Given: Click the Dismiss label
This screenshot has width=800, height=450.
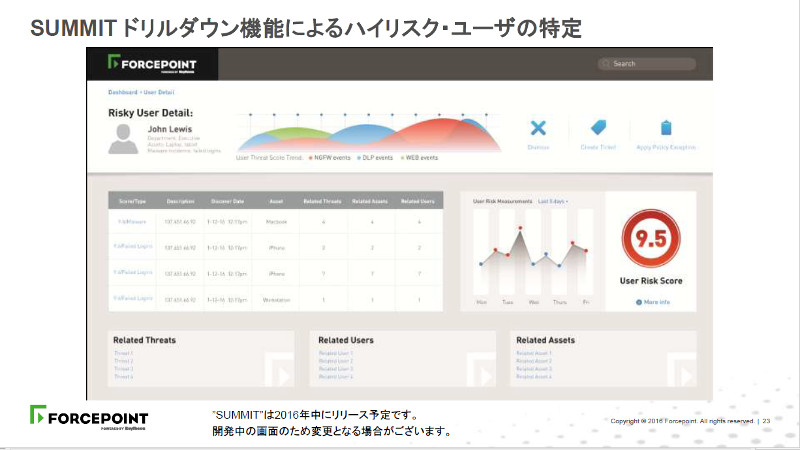Looking at the screenshot, I should [538, 147].
